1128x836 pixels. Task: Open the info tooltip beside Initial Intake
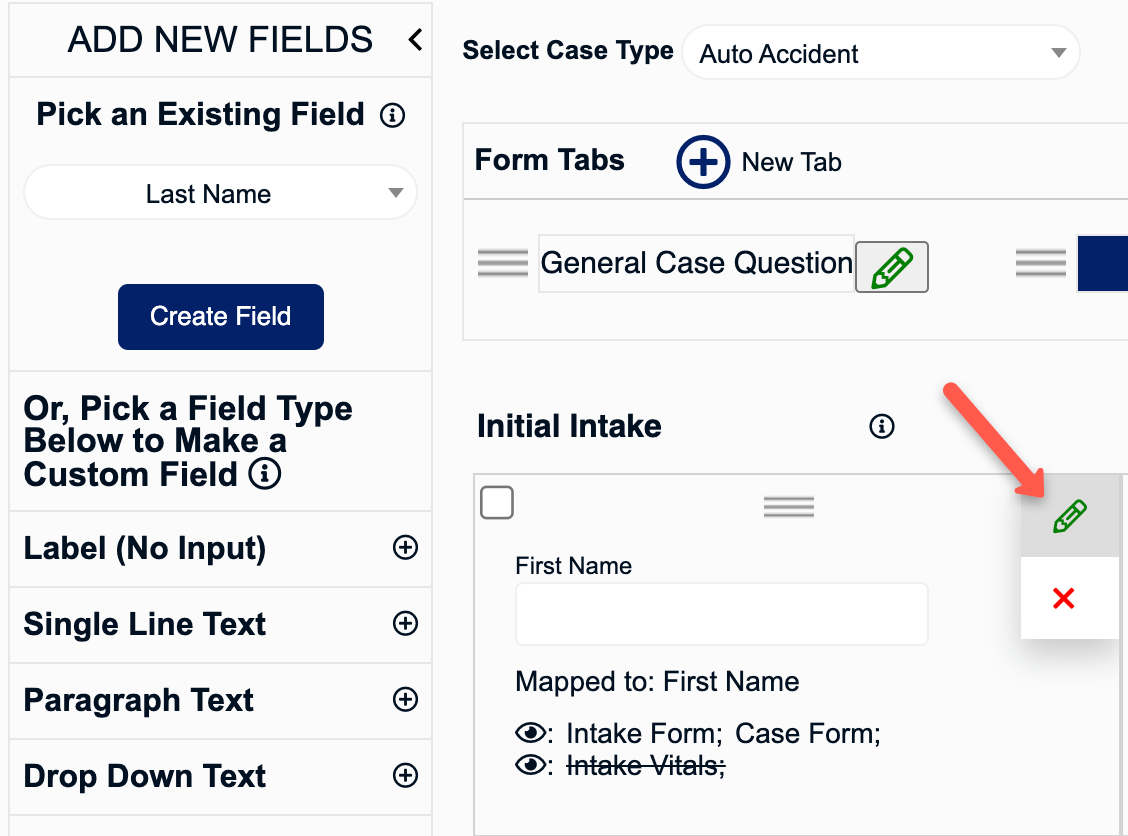tap(881, 426)
